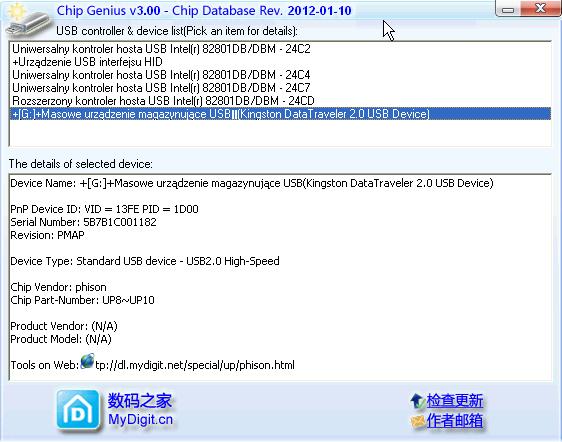The image size is (562, 442).
Task: Minimize the Chip Genius window
Action: point(508,9)
